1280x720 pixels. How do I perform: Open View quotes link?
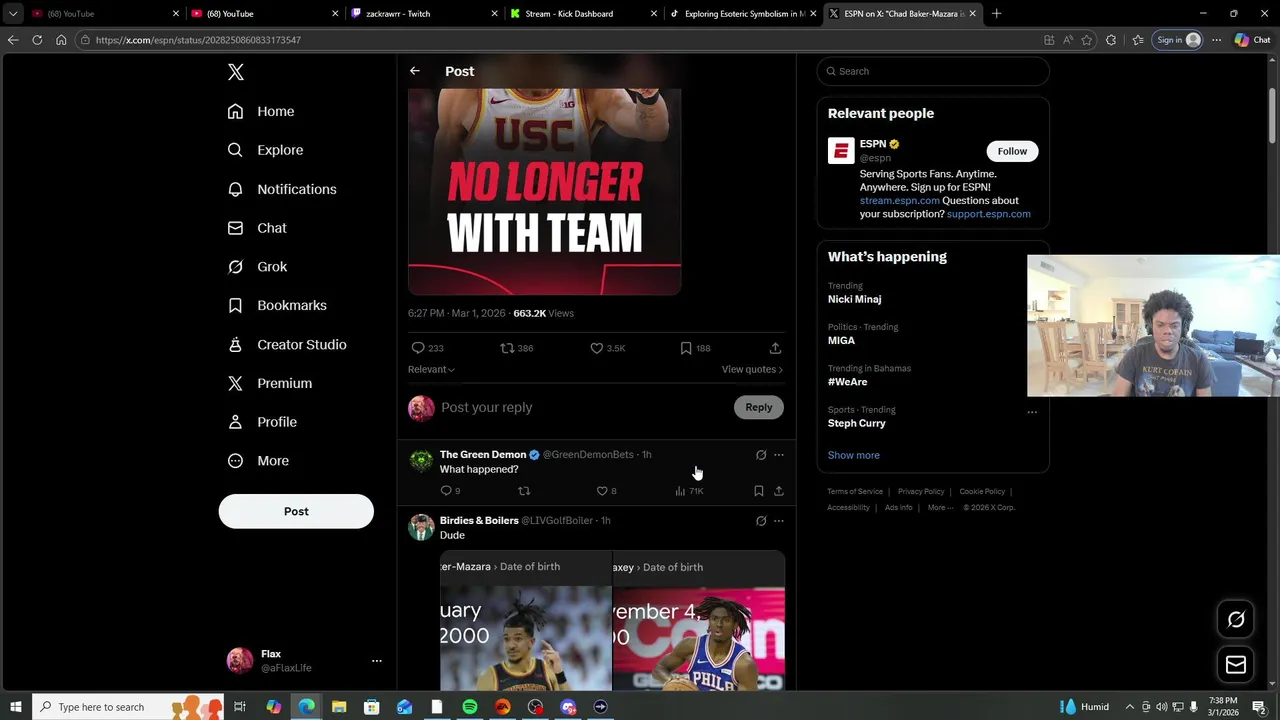point(752,369)
